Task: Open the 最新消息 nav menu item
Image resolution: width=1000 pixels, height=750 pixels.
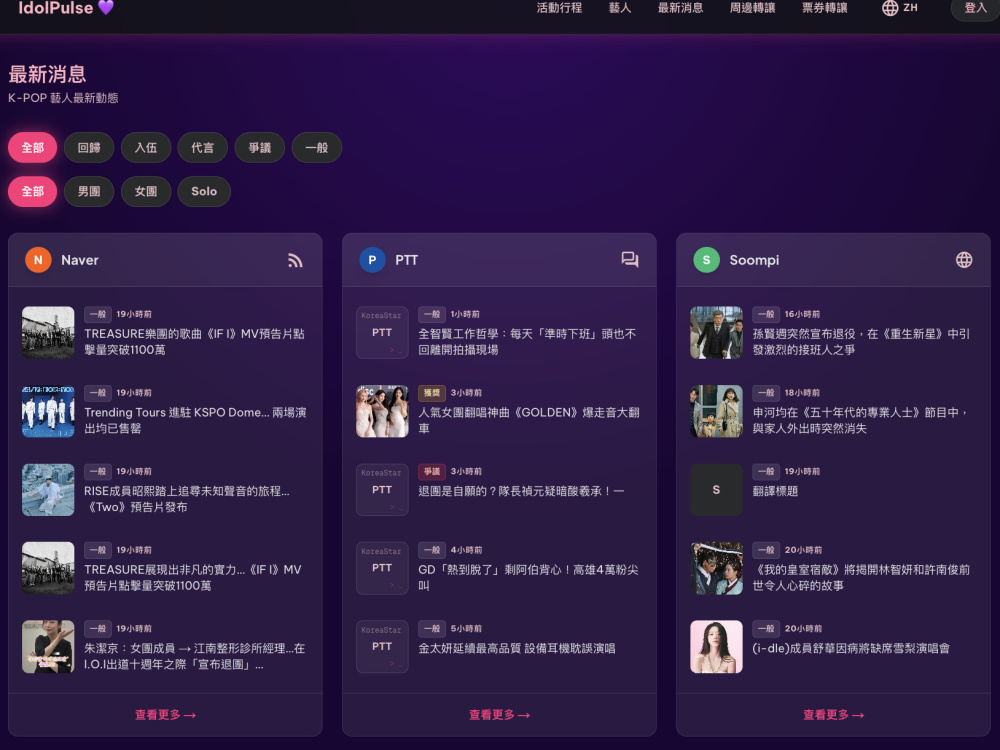Action: tap(680, 8)
